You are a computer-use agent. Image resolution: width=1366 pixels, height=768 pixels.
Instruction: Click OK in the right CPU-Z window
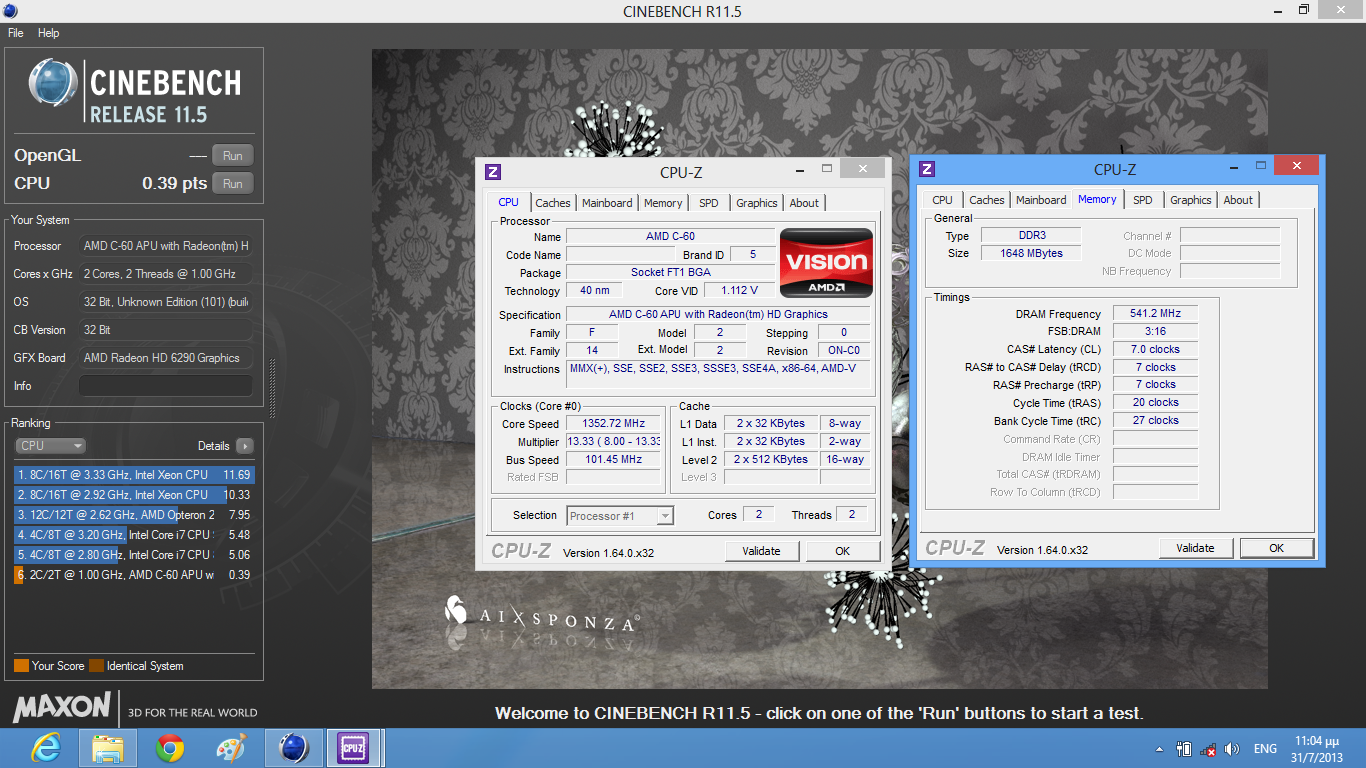point(1277,548)
